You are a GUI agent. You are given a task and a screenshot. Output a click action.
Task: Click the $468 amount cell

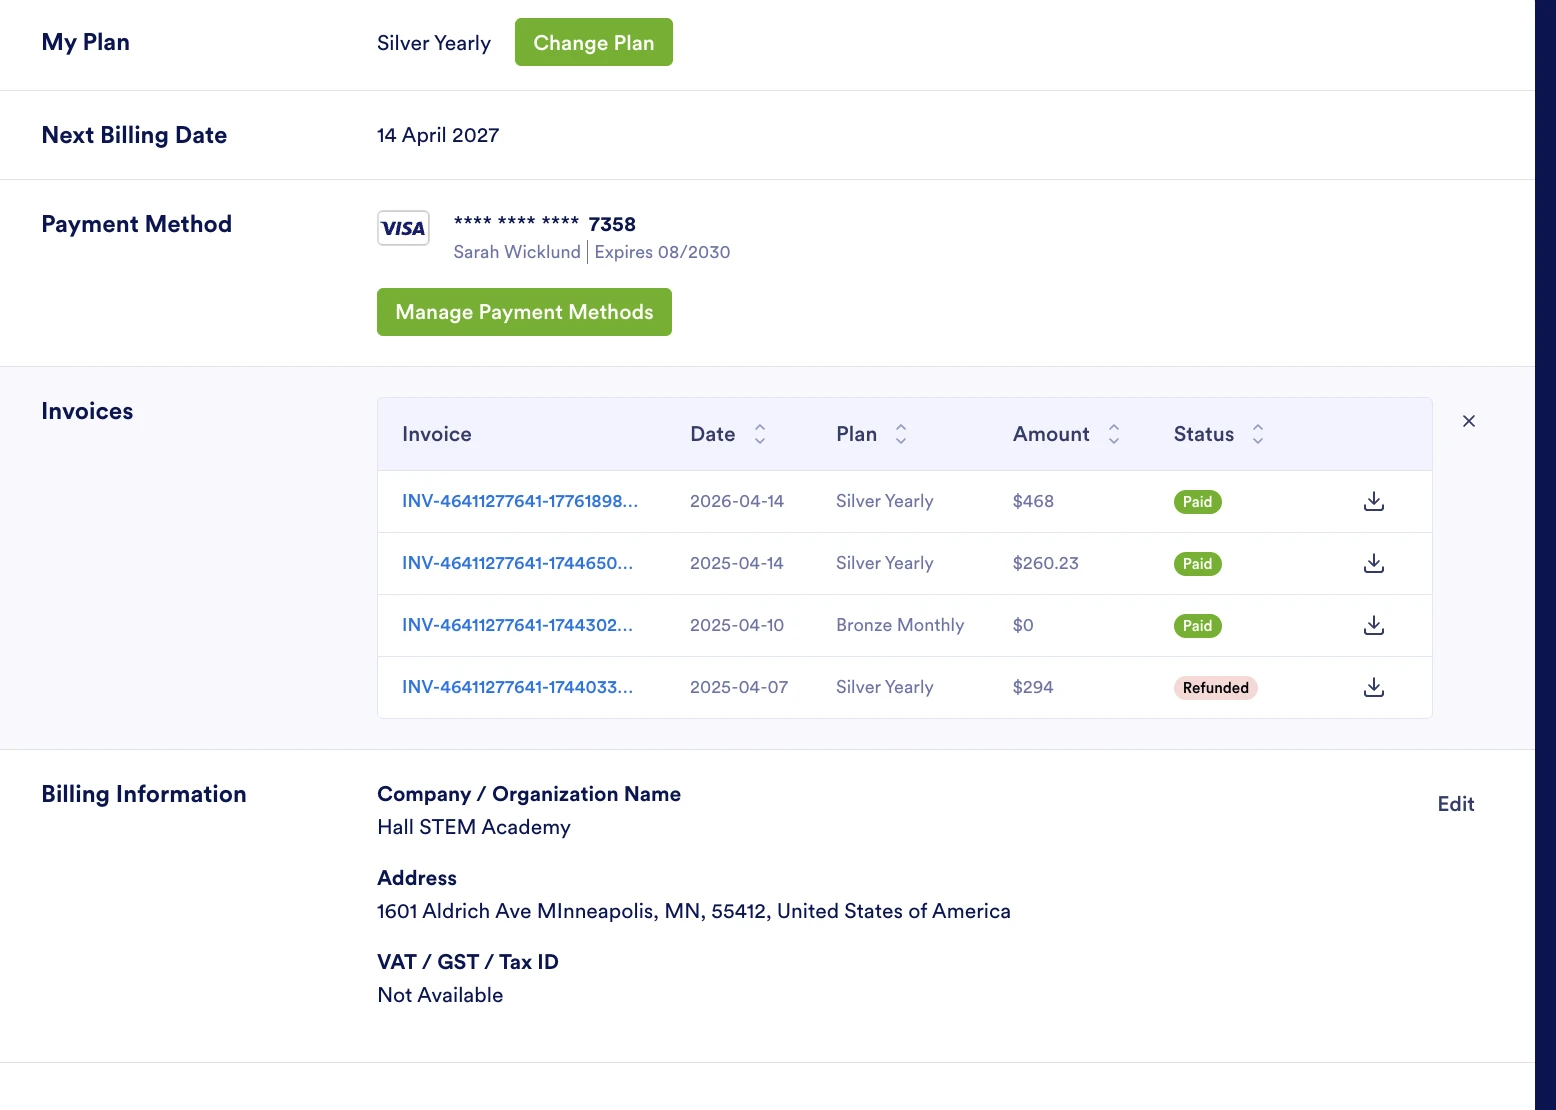point(1033,501)
